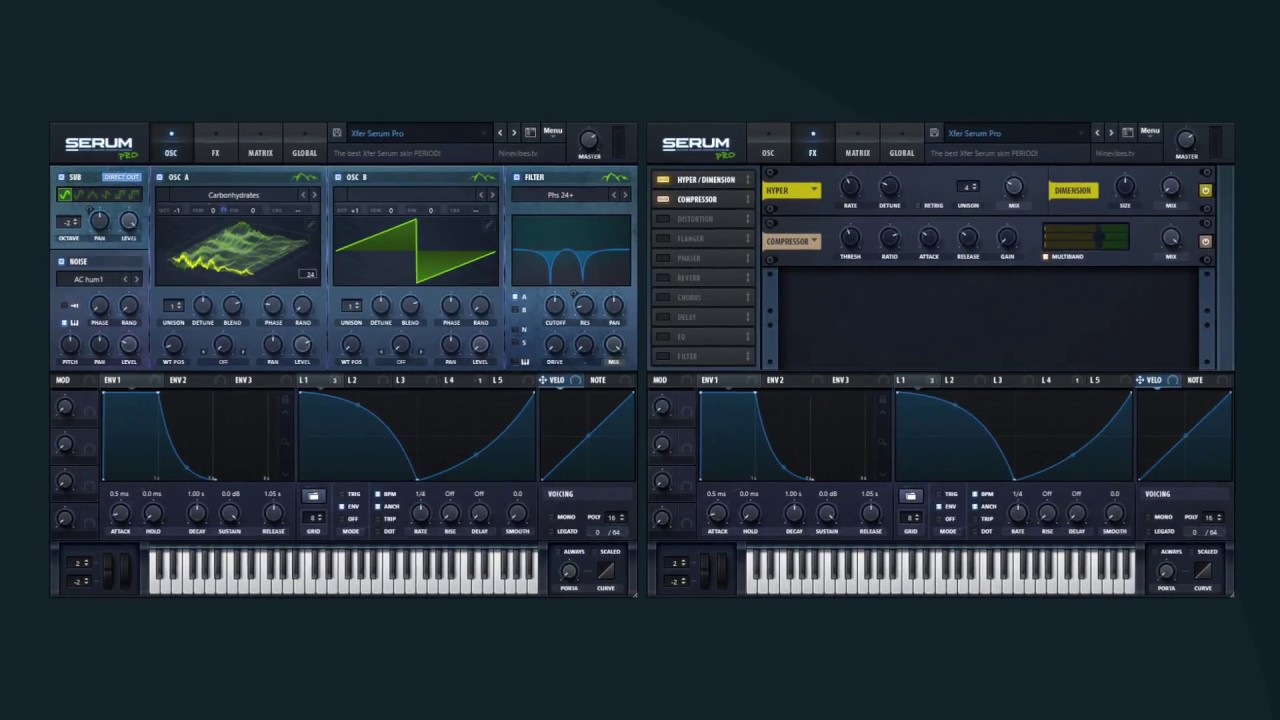Toggle the FILTER enable box
The height and width of the screenshot is (720, 1280).
pos(516,177)
